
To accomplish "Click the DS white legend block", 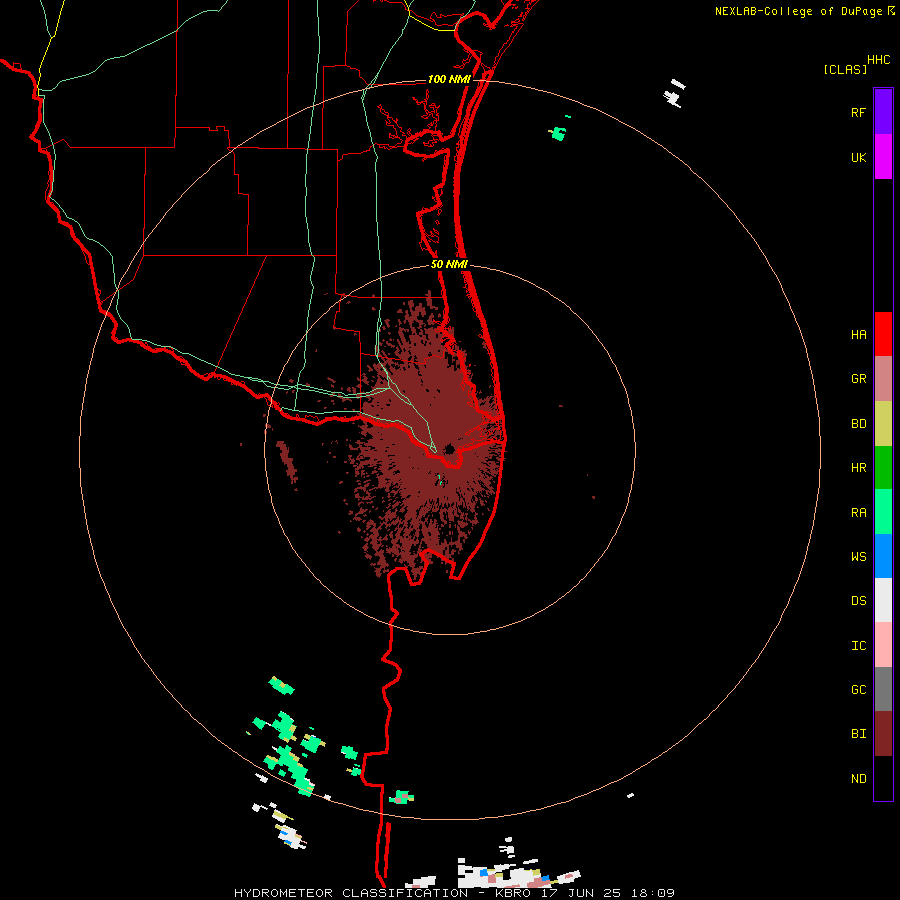I will point(883,600).
